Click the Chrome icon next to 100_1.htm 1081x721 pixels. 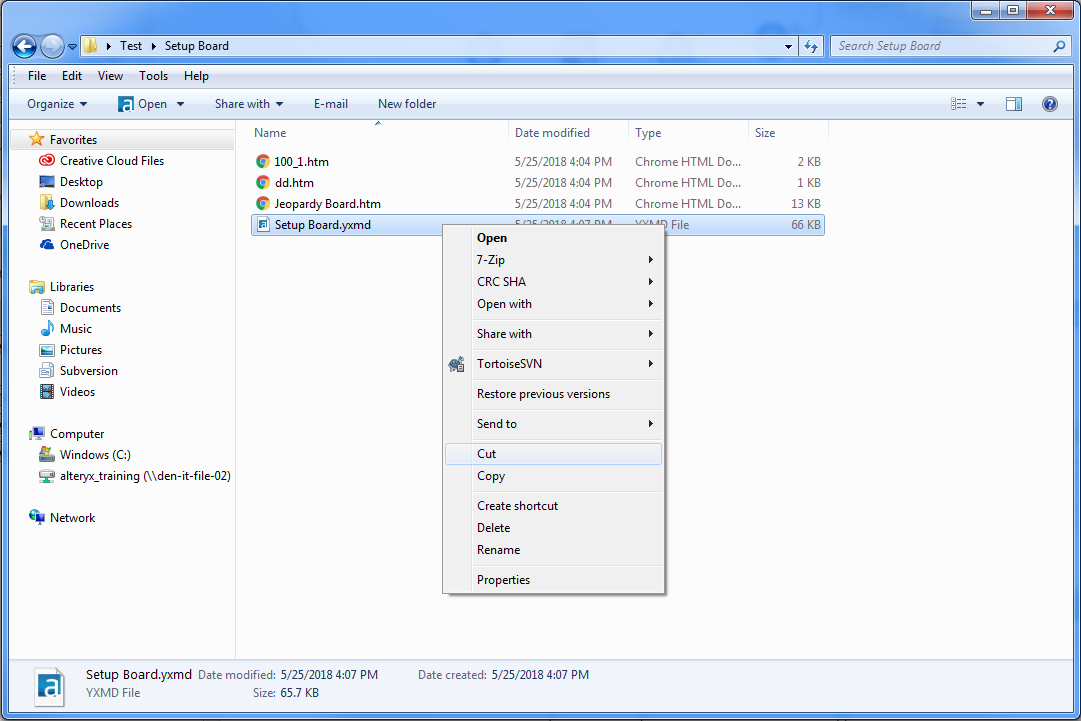click(262, 161)
